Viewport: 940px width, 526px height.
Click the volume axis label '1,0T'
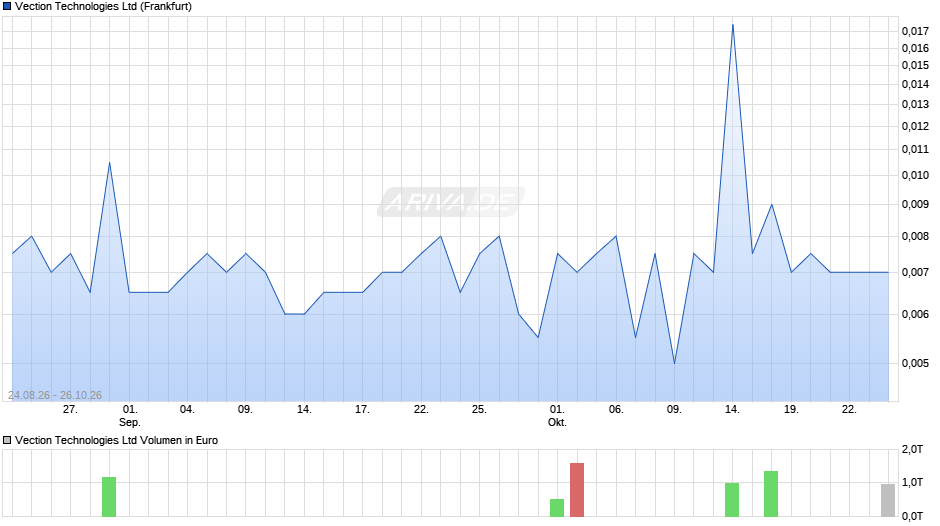click(x=912, y=482)
